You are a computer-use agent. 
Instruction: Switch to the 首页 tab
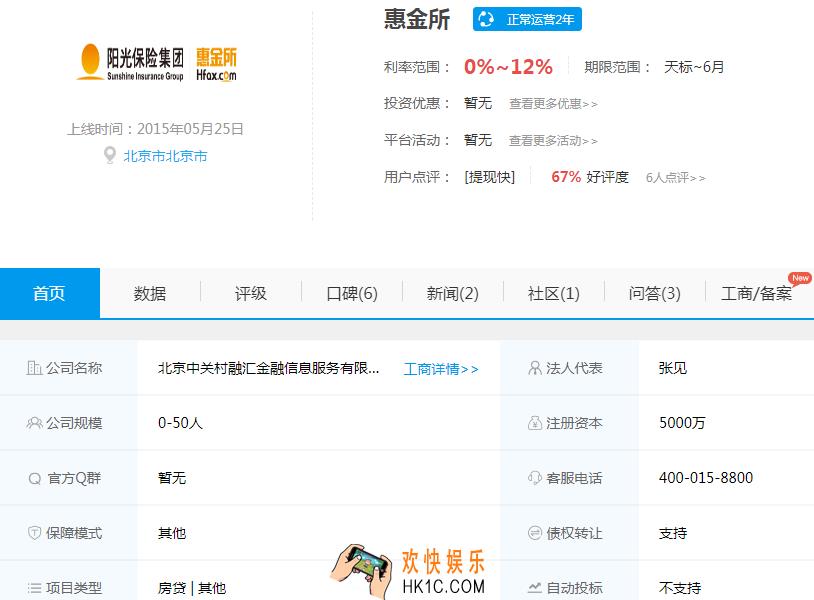[49, 293]
